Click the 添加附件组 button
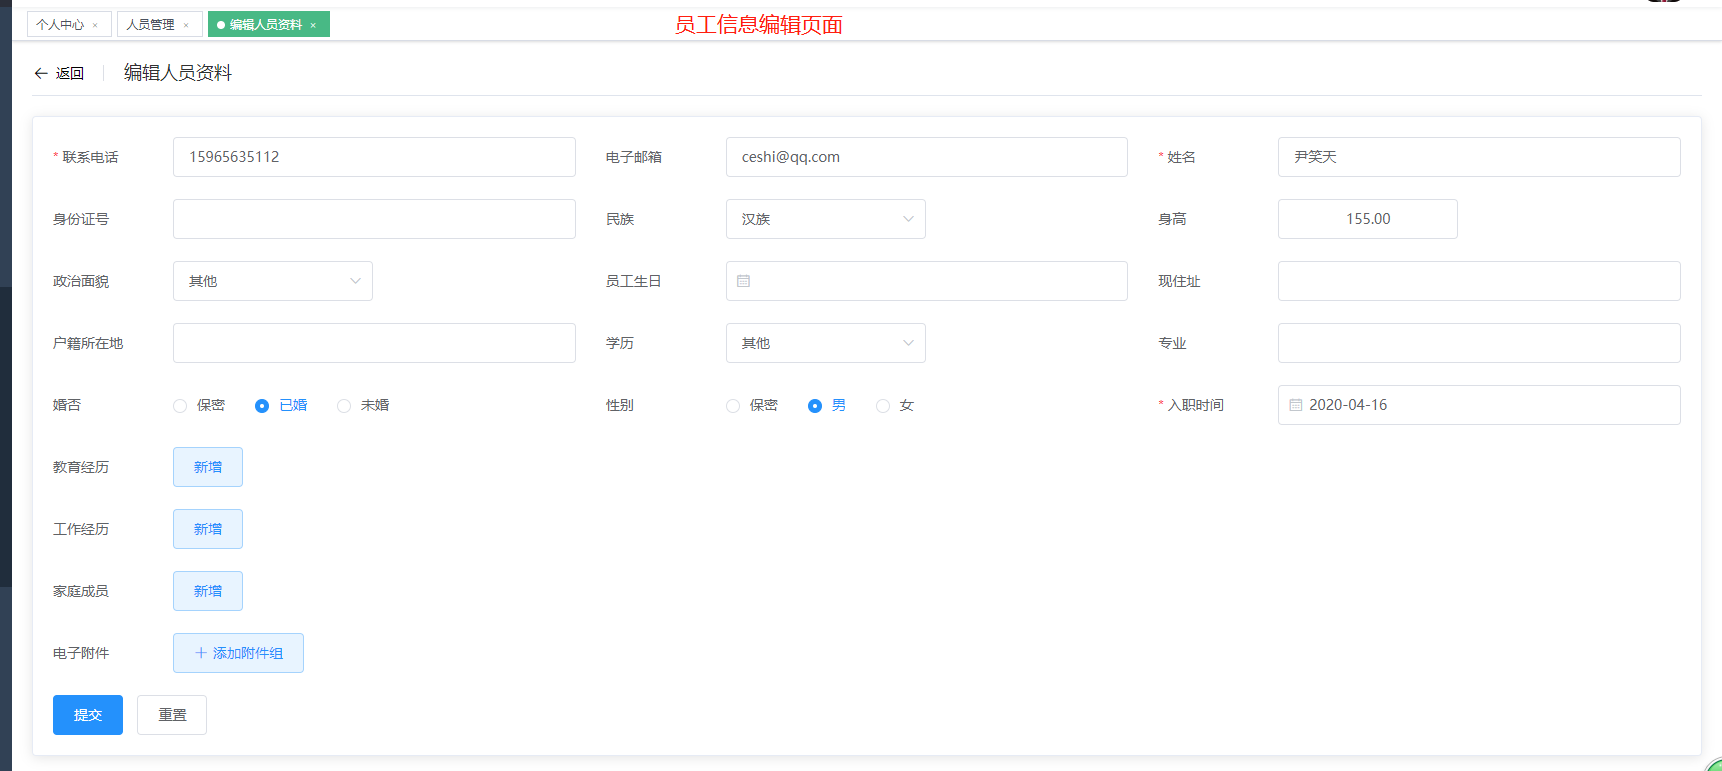1722x771 pixels. click(x=238, y=653)
